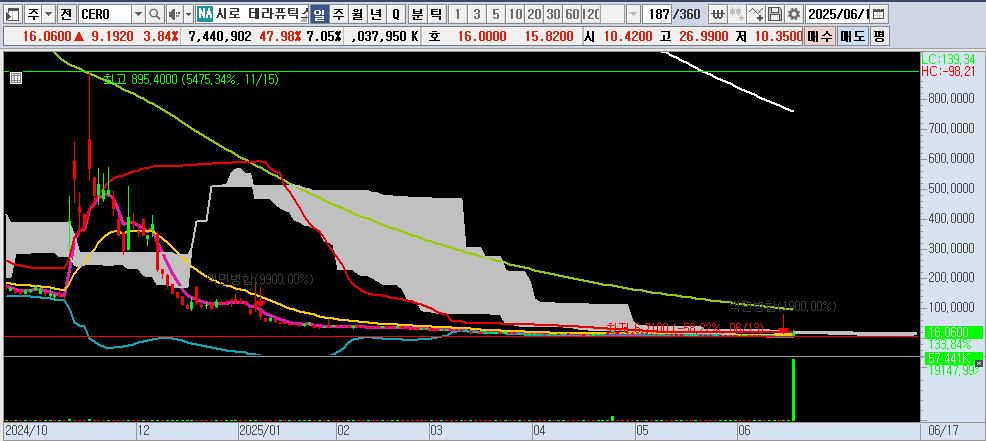This screenshot has height=441, width=986.
Task: Choose the 30 interval button
Action: tap(553, 13)
